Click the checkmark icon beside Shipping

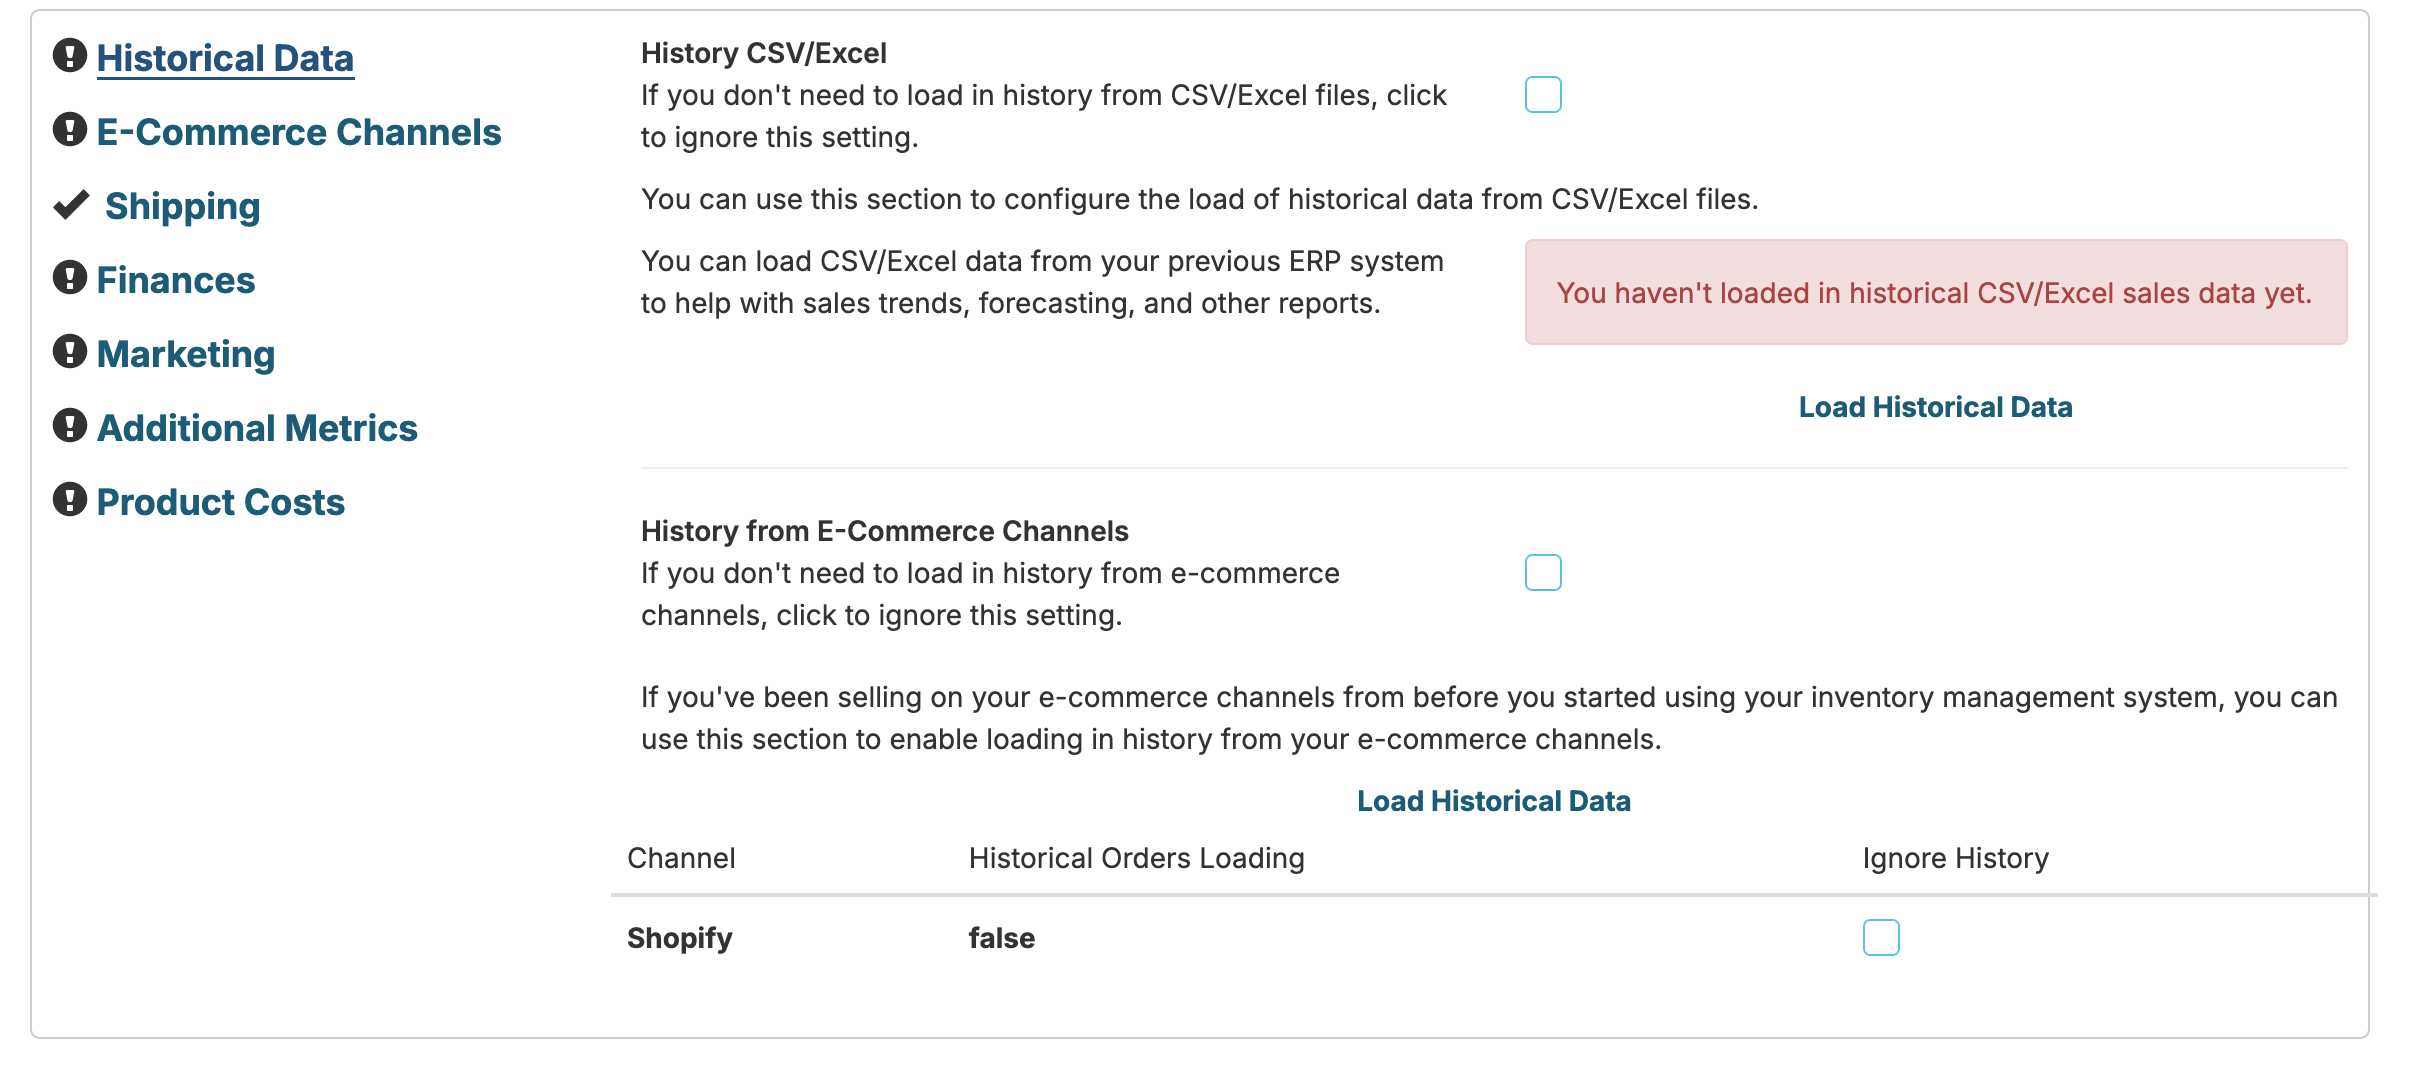(71, 205)
